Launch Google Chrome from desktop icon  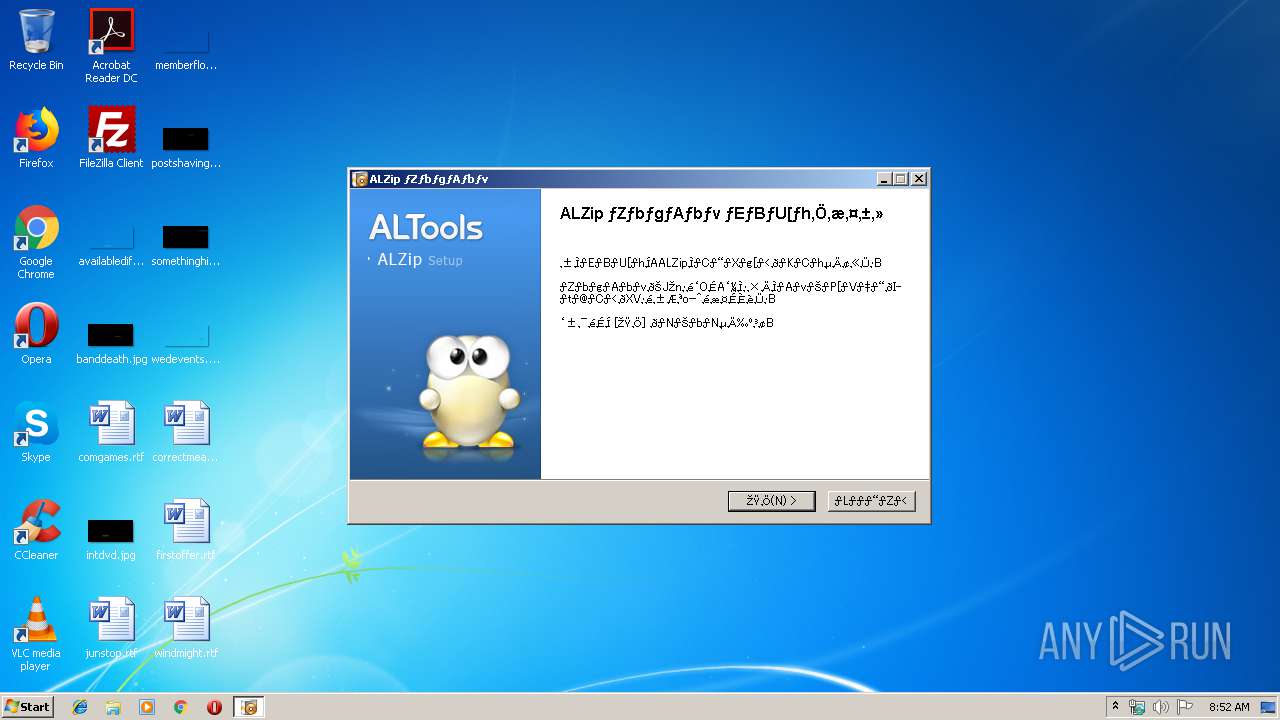coord(36,243)
